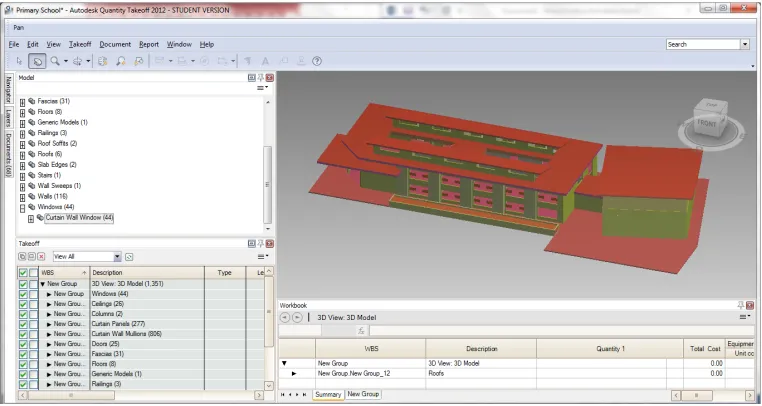
Task: Open the Takeoff menu
Action: pyautogui.click(x=80, y=44)
